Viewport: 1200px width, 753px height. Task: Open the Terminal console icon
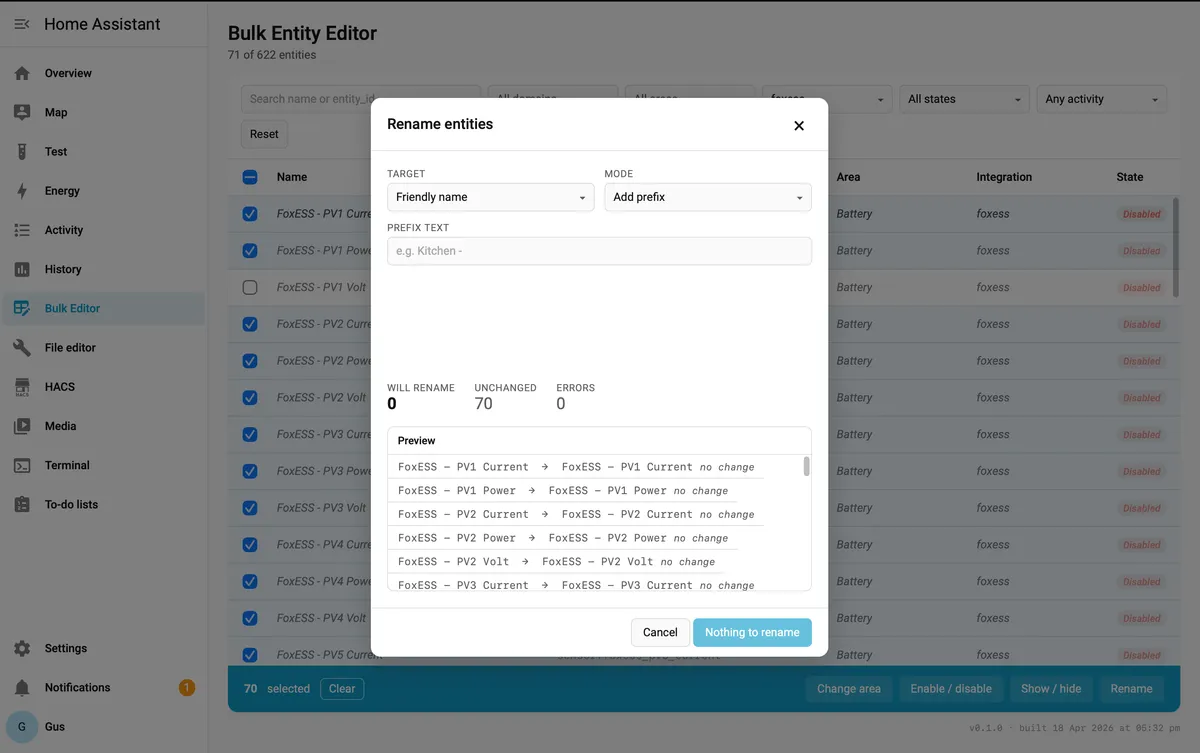(x=22, y=465)
